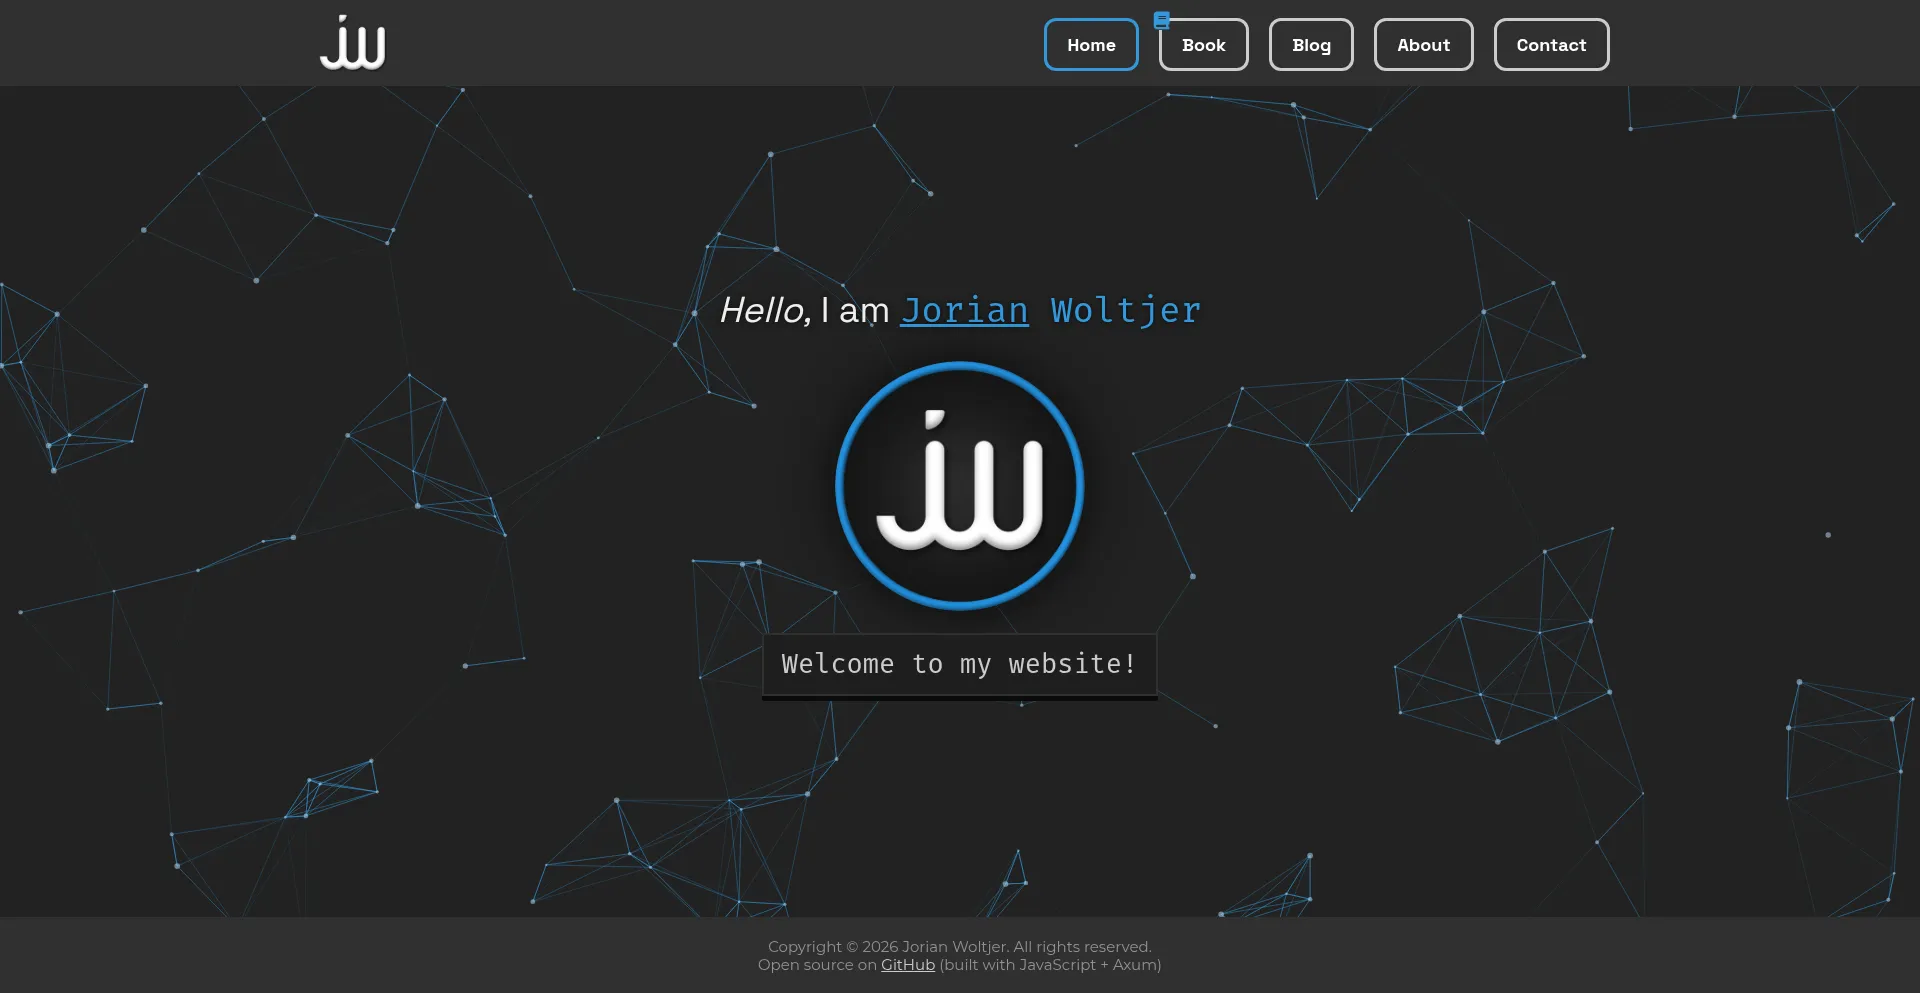The width and height of the screenshot is (1920, 993).
Task: Open the Blog section
Action: (1311, 45)
